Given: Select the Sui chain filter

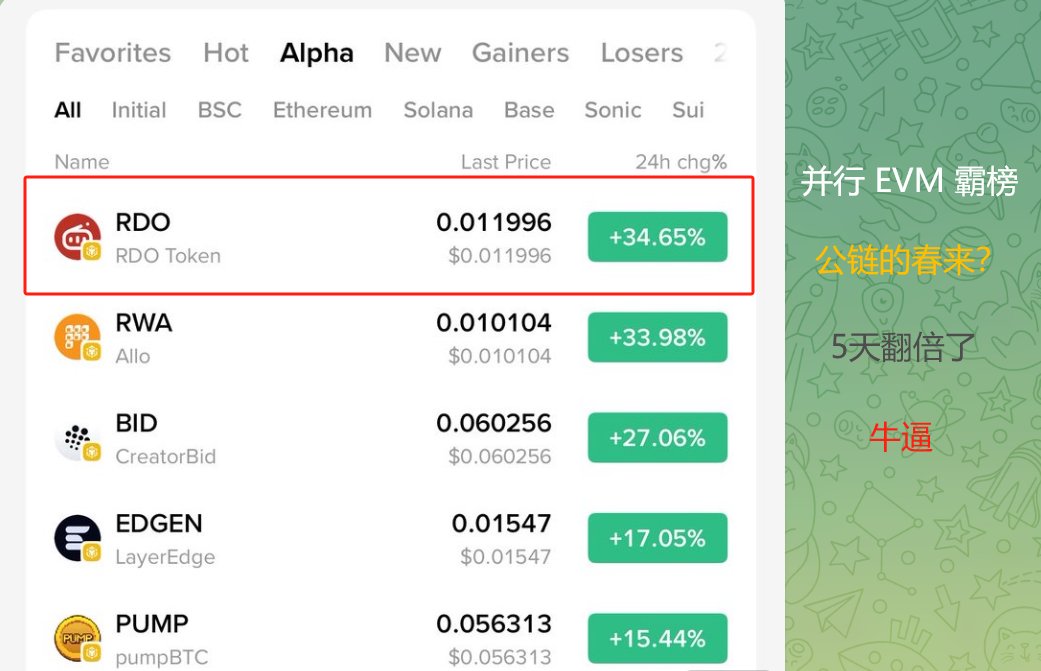Looking at the screenshot, I should [x=688, y=110].
